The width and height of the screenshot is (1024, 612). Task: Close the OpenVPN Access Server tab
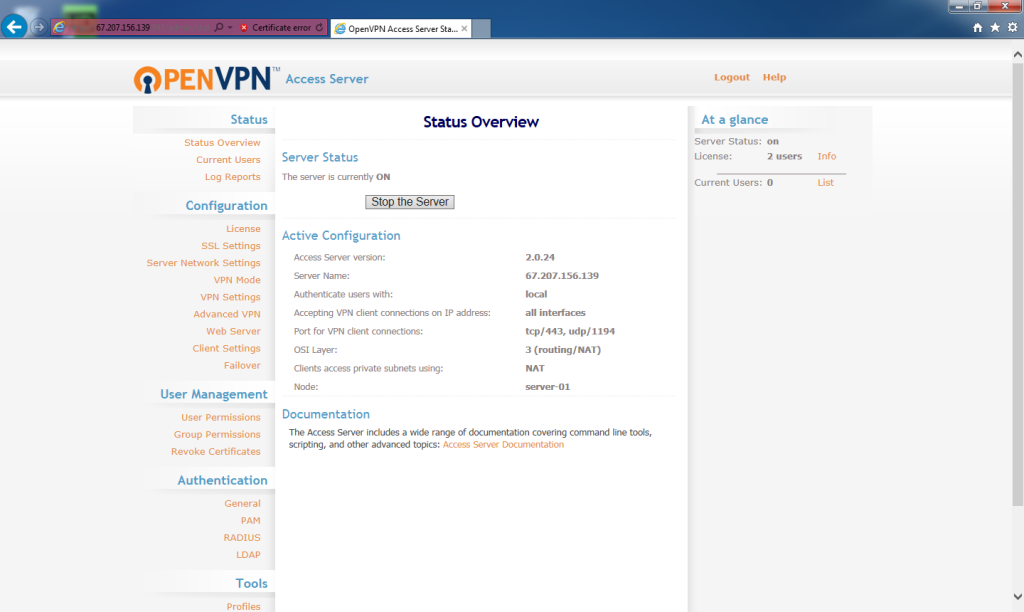coord(464,29)
